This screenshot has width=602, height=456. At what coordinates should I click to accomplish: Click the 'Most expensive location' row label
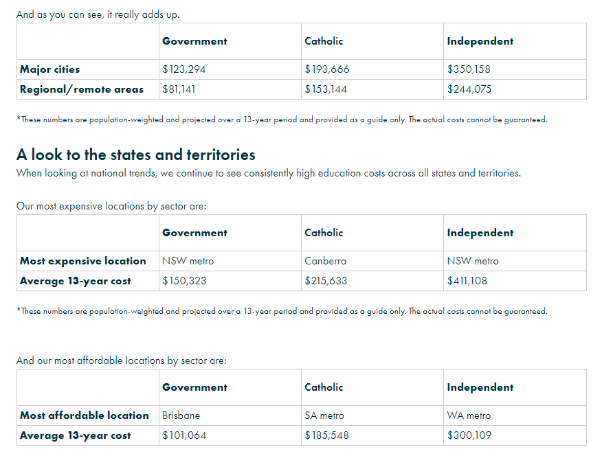click(x=83, y=261)
